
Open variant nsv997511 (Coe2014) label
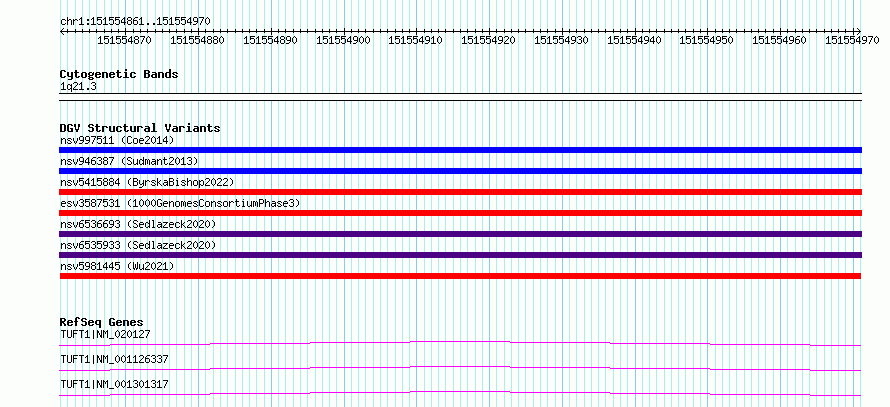click(117, 140)
